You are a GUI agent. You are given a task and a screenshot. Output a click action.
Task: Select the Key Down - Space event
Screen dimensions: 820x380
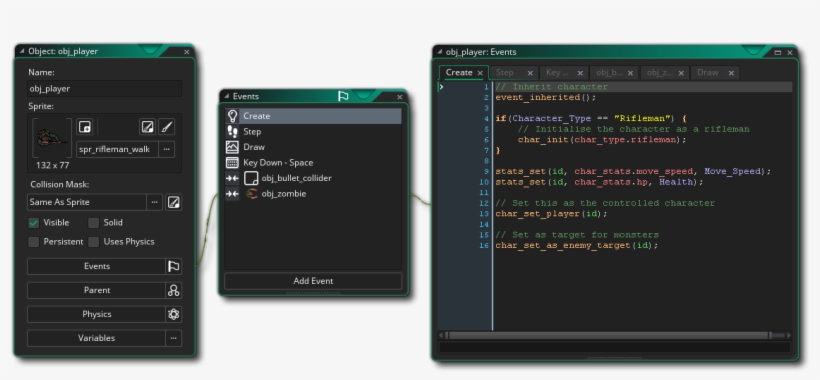tap(313, 163)
